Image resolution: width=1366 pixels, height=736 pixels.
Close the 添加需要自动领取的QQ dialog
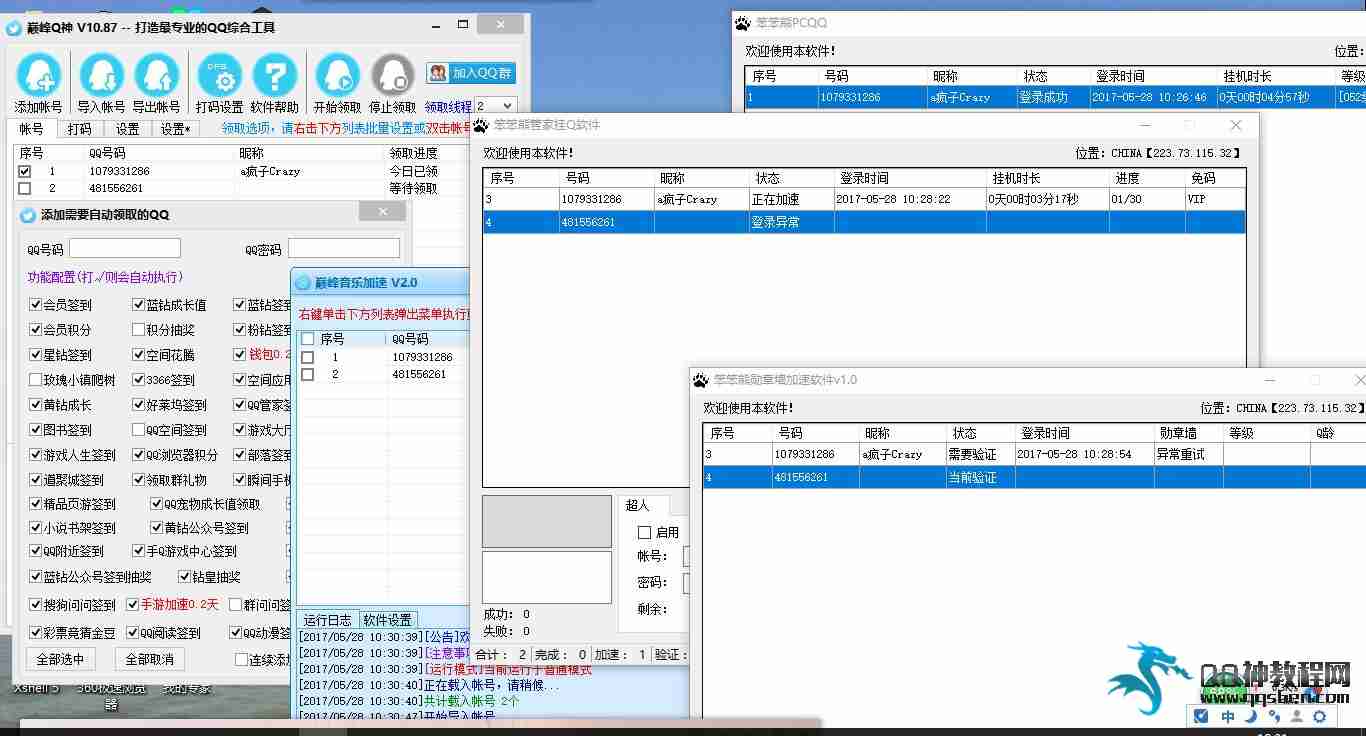pos(382,212)
